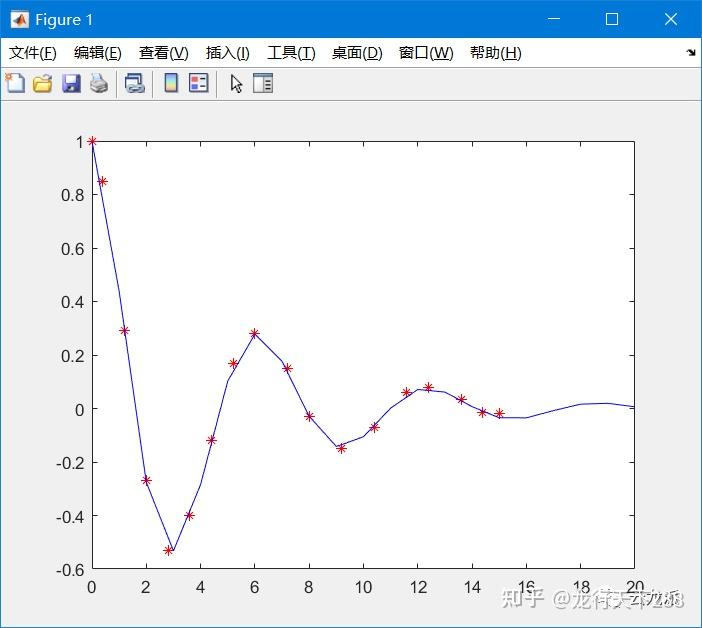Image resolution: width=702 pixels, height=628 pixels.
Task: Click y-axis tick label 0.2
Action: coord(73,356)
